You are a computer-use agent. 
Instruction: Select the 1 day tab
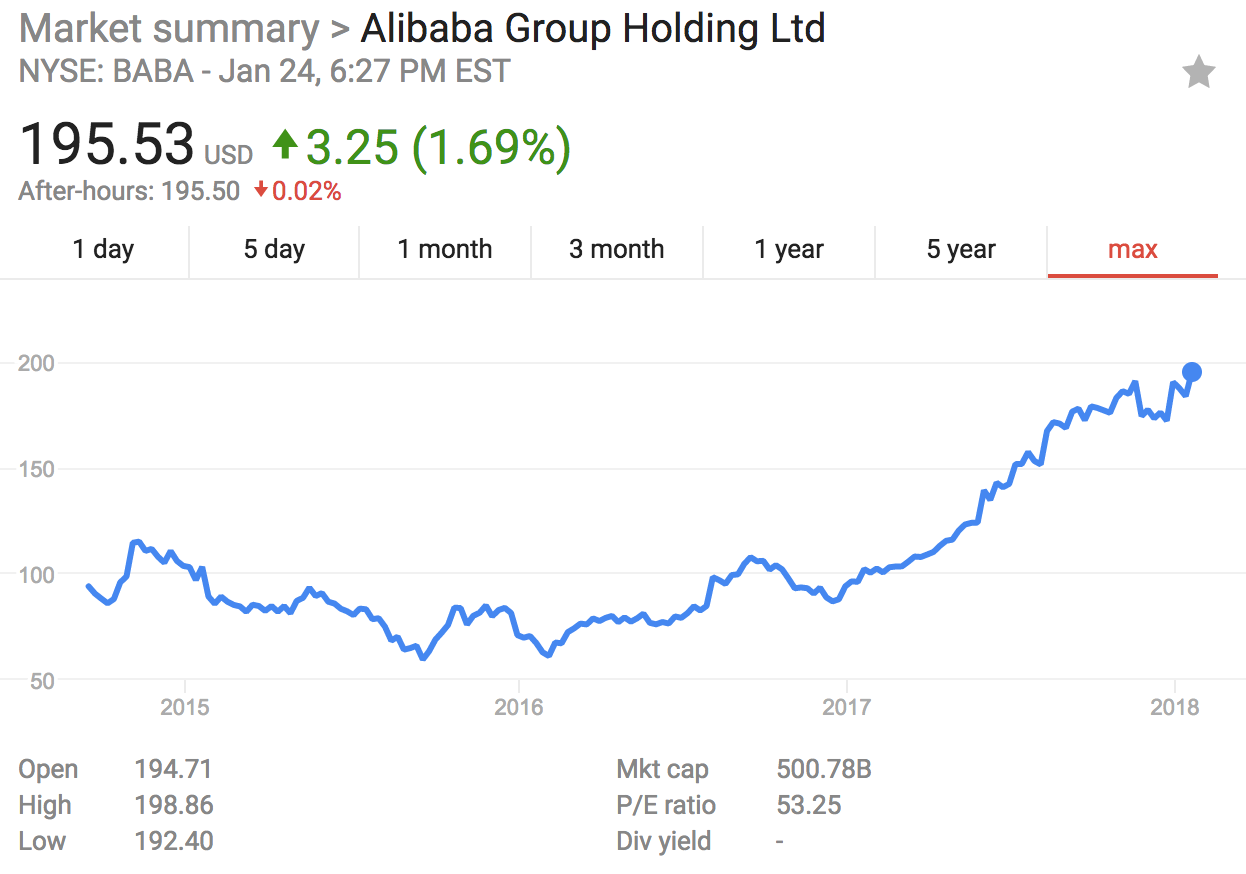(103, 250)
